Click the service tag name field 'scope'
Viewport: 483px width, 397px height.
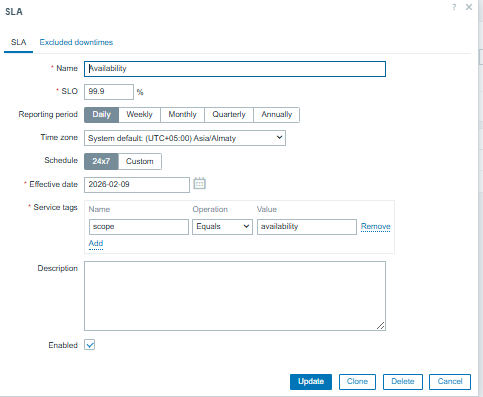click(139, 227)
